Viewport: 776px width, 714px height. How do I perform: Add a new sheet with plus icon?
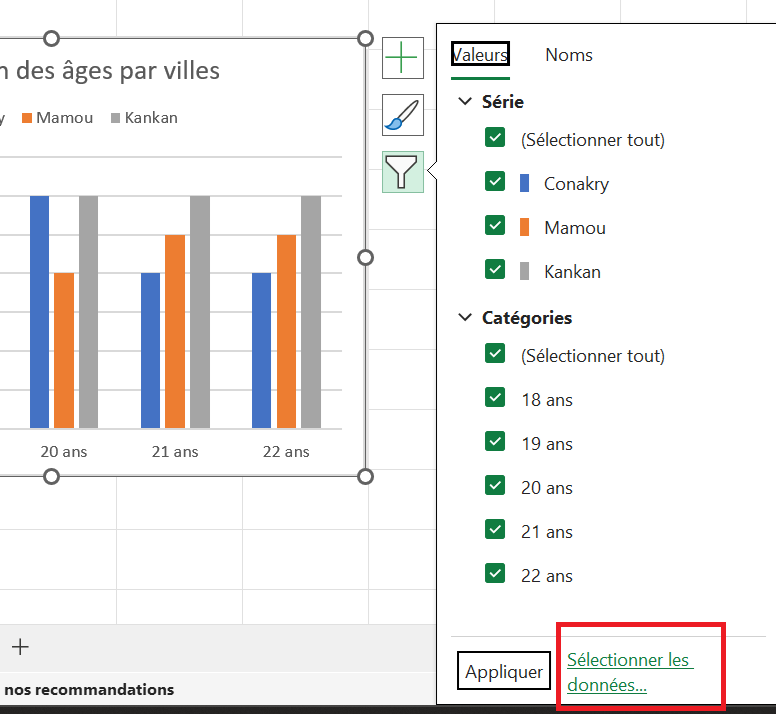click(20, 647)
